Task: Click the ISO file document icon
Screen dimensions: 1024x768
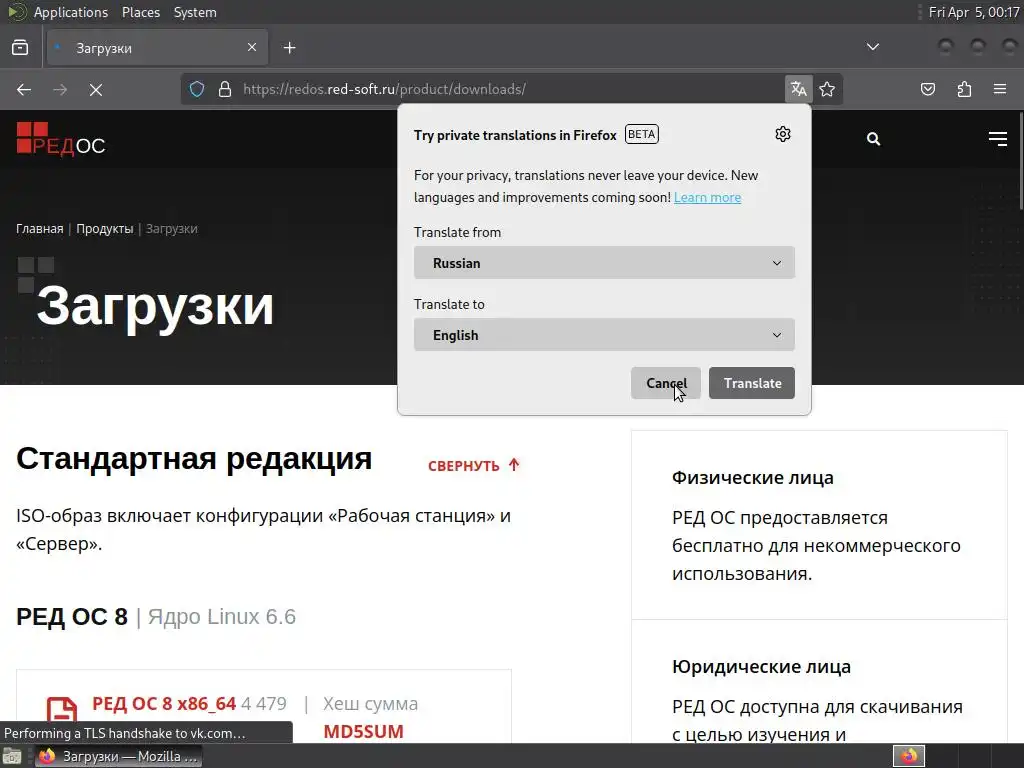Action: click(62, 712)
